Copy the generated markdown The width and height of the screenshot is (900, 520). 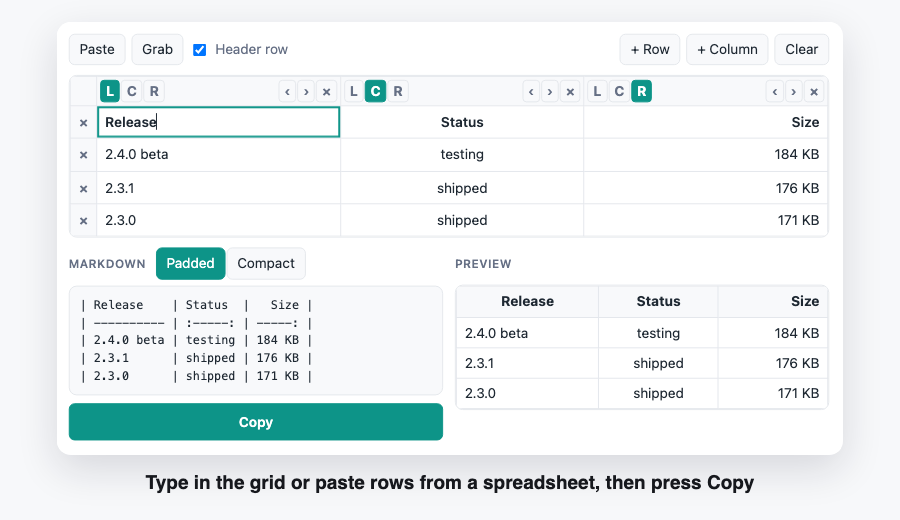pos(256,422)
